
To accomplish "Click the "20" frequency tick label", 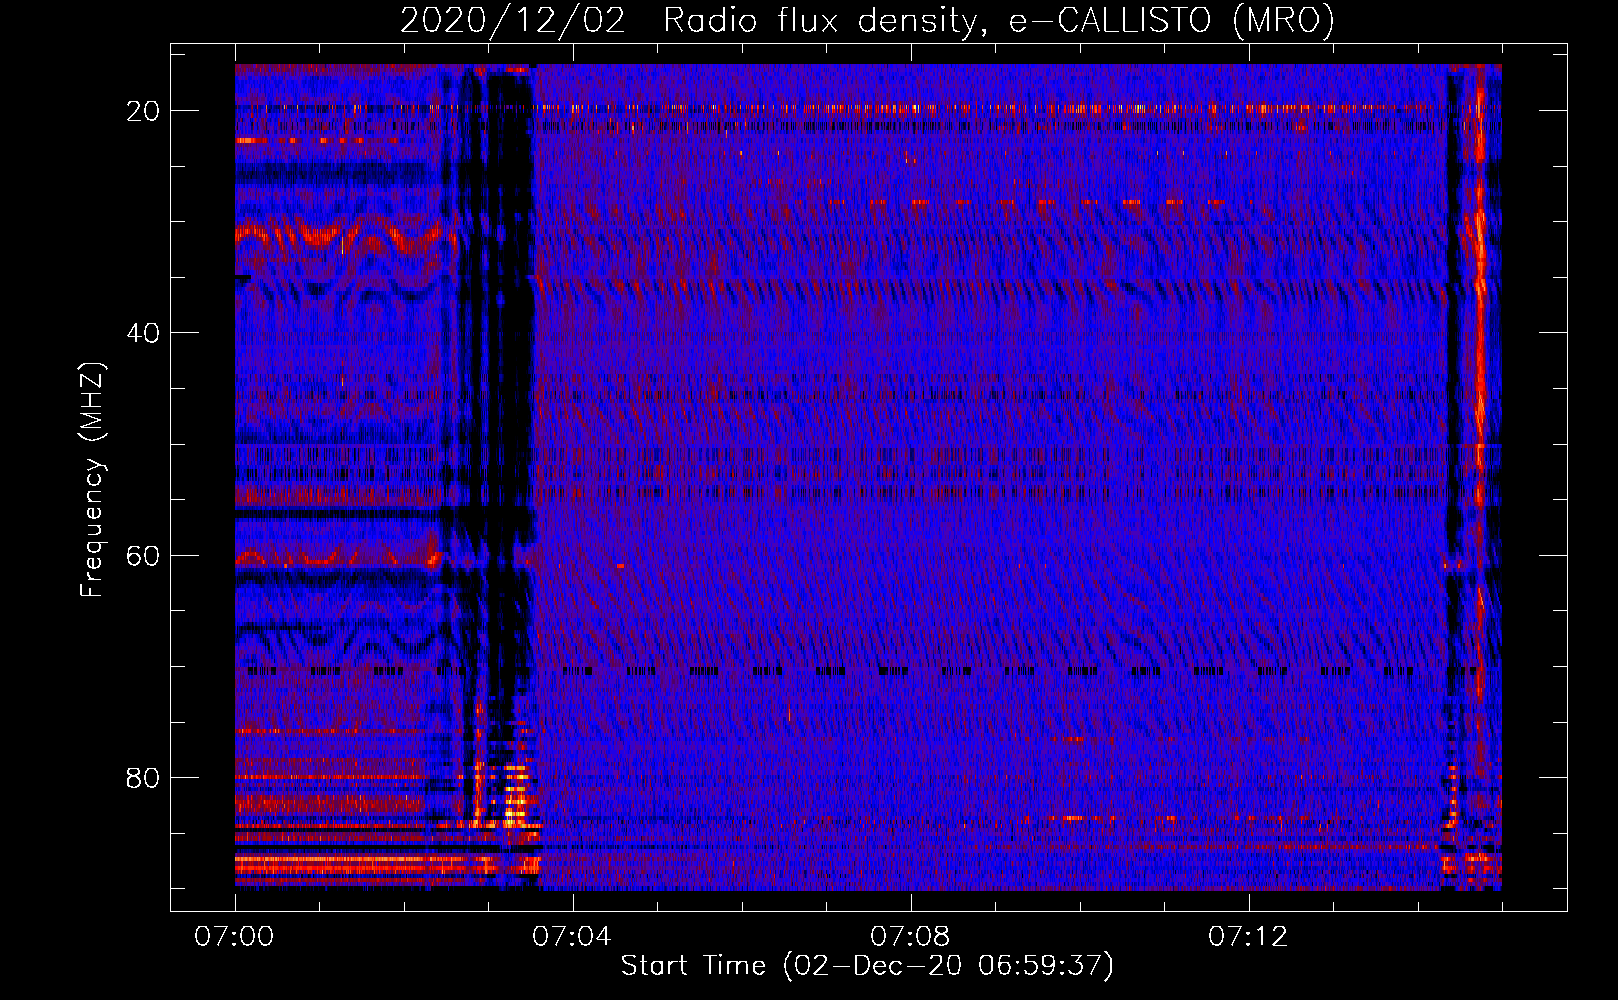I will tap(144, 110).
